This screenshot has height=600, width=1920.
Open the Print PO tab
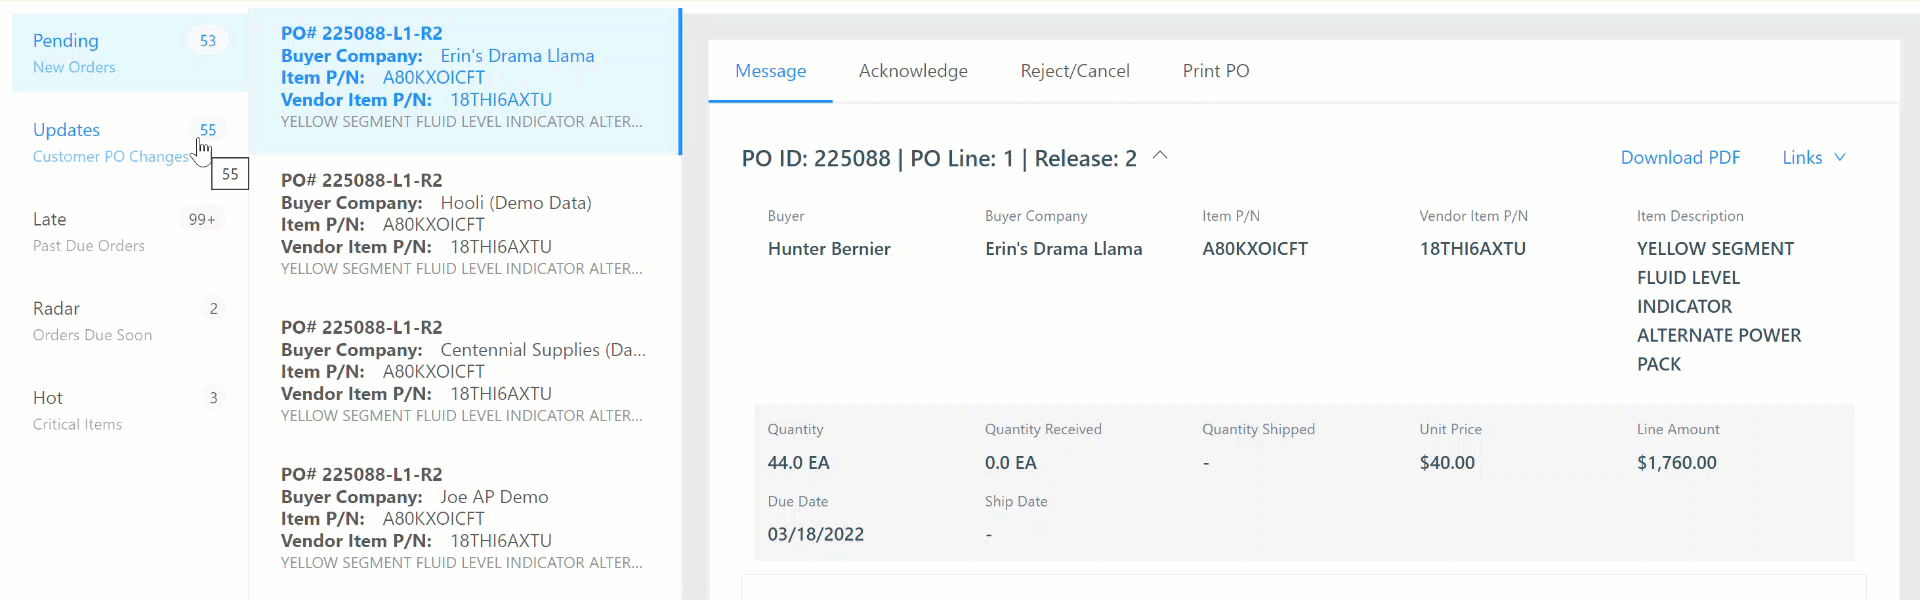[x=1216, y=71]
